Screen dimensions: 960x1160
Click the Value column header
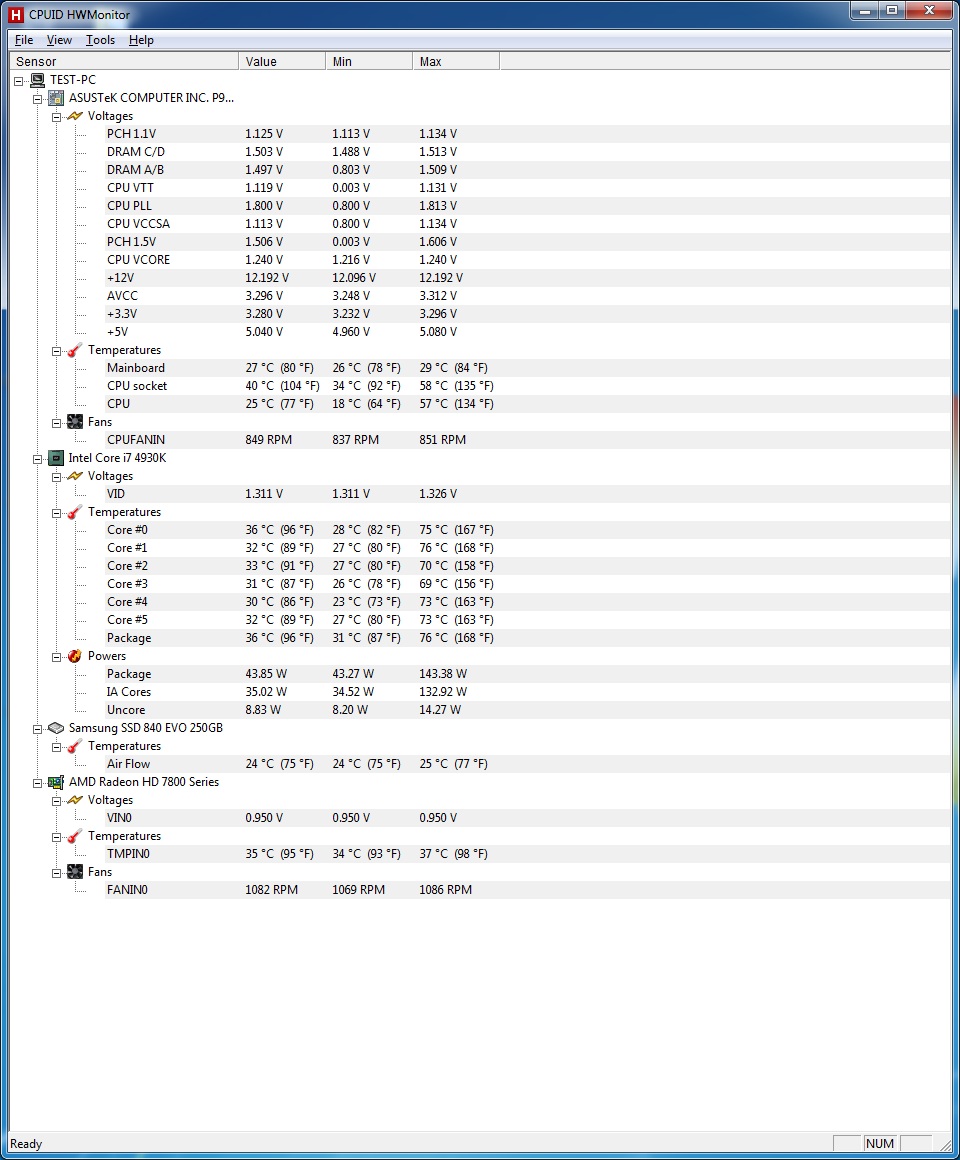(282, 61)
